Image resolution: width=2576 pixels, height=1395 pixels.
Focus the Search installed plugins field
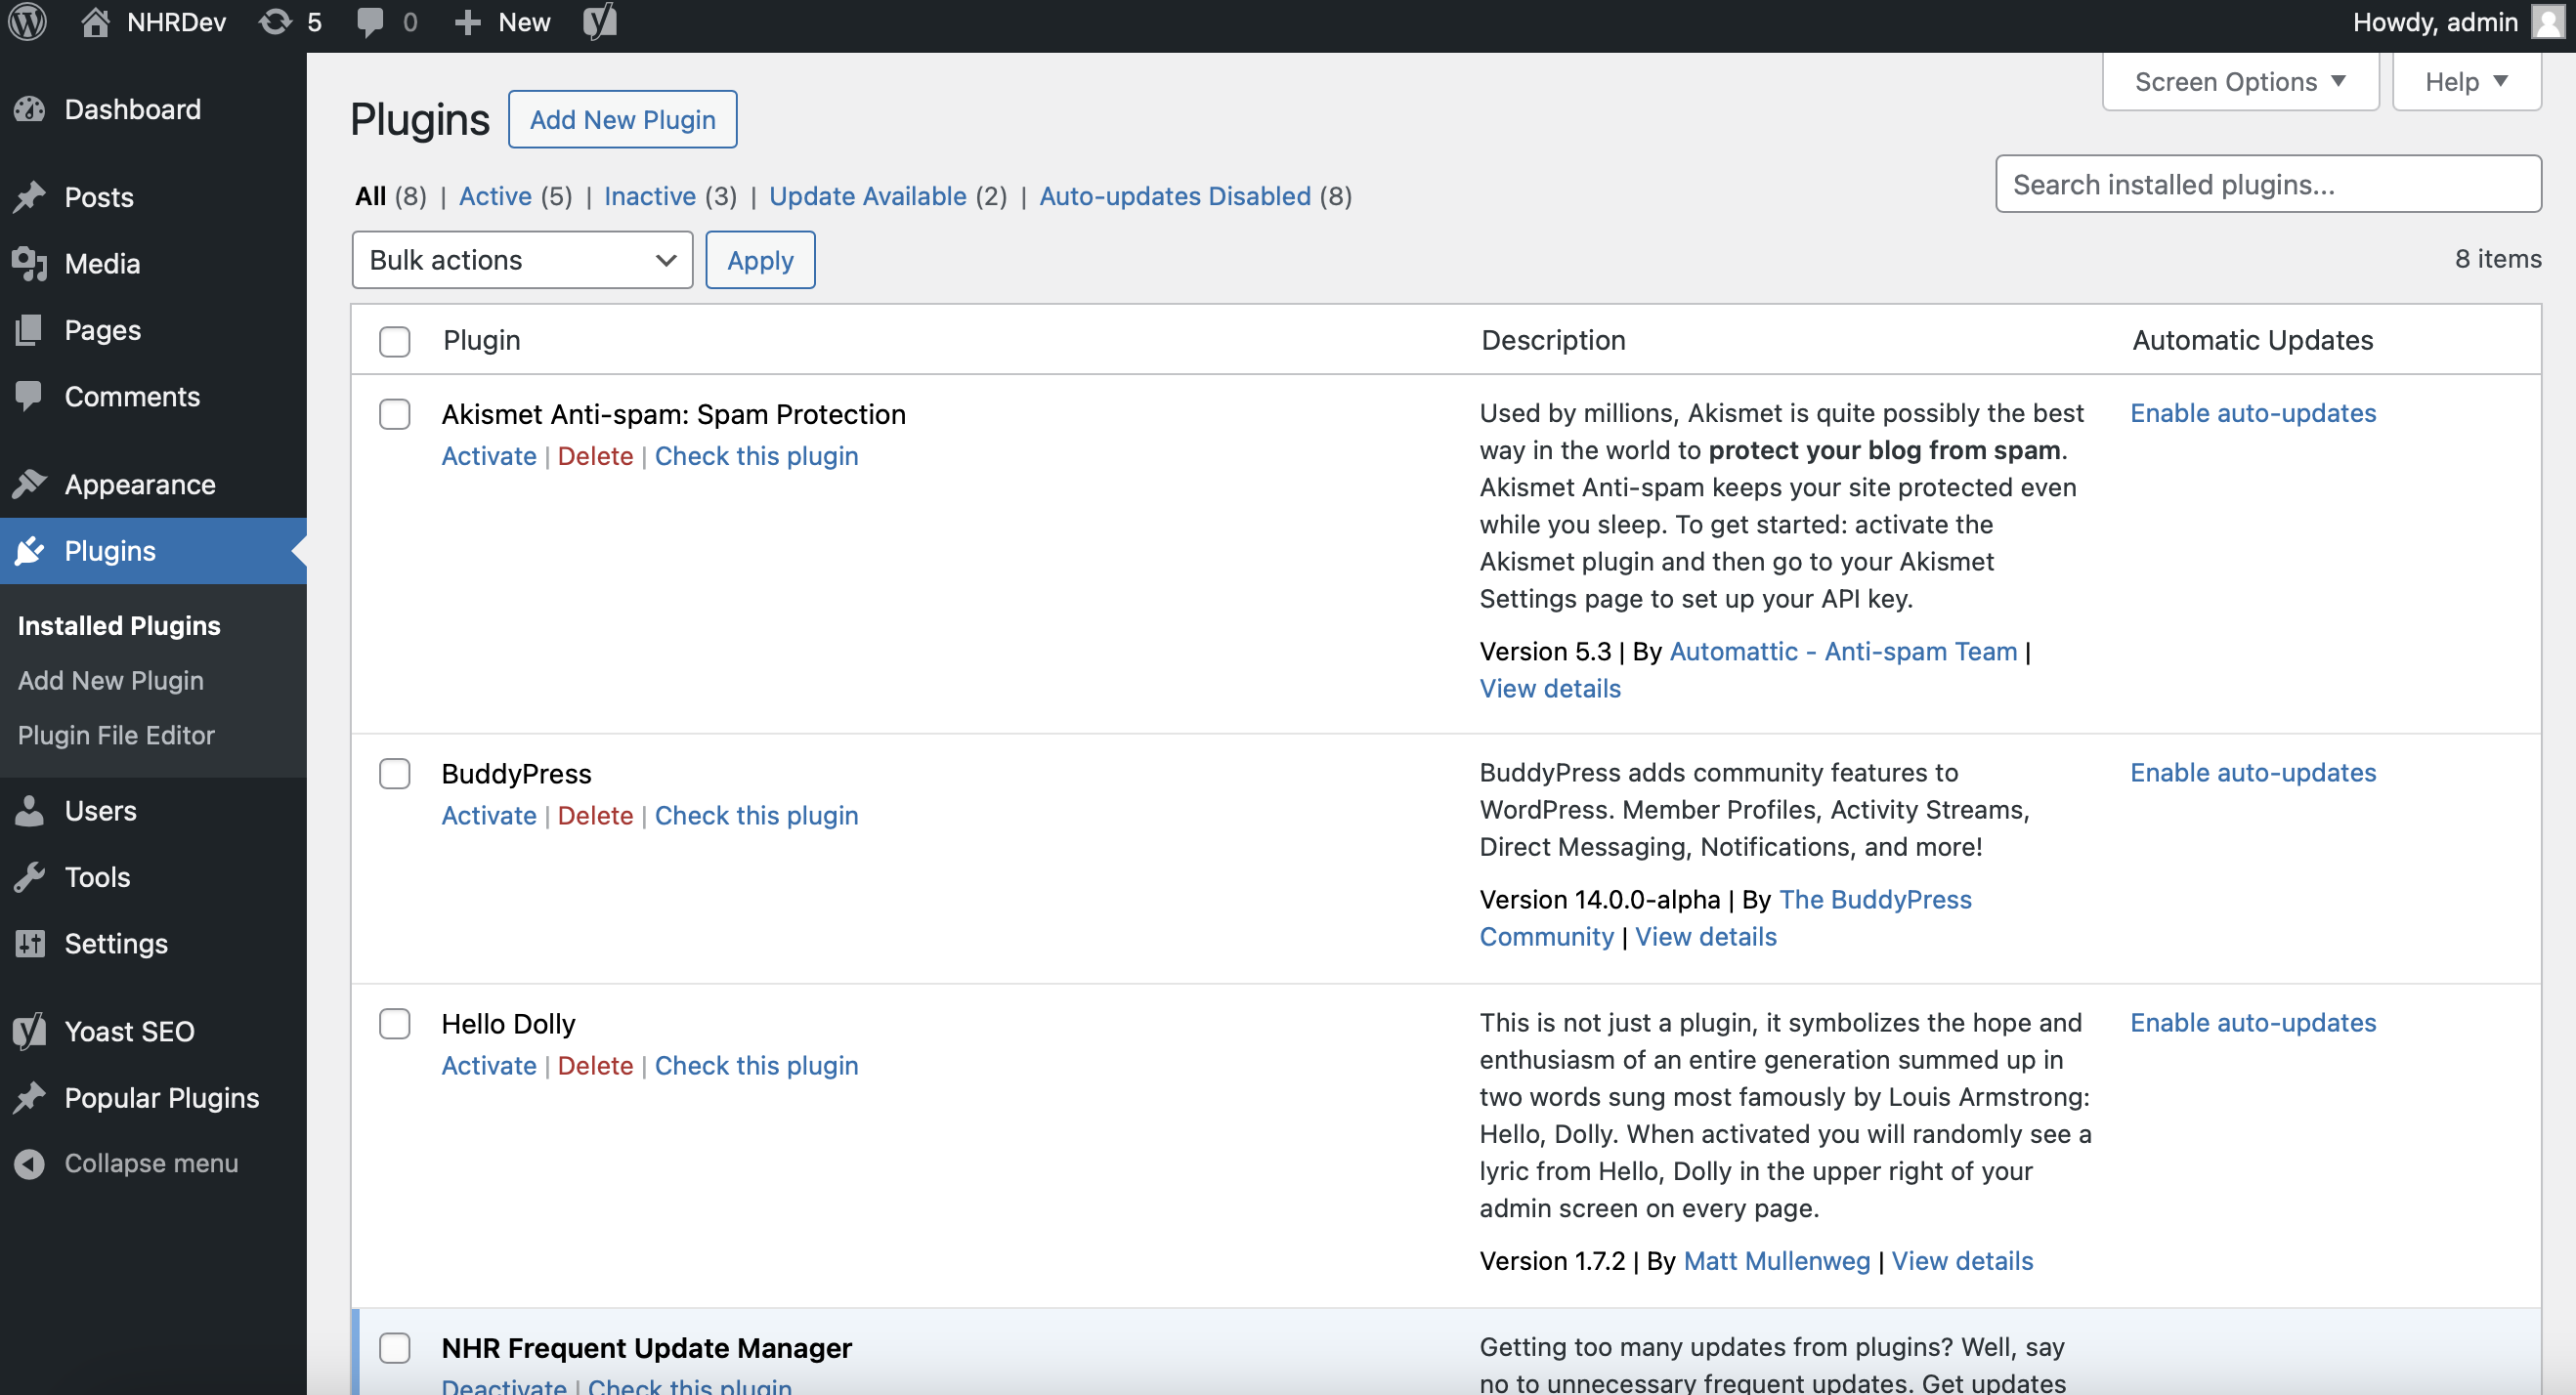click(2268, 184)
